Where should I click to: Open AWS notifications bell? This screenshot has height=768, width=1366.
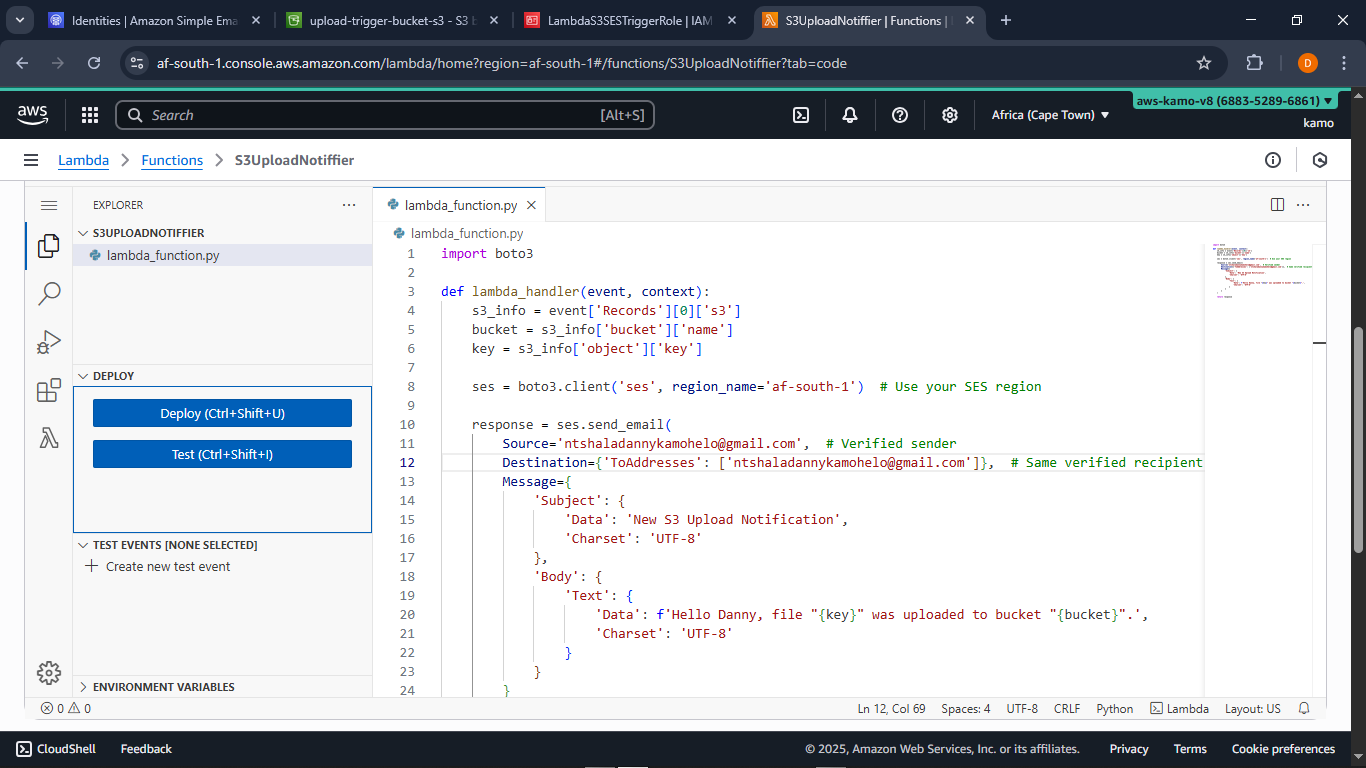click(x=849, y=115)
